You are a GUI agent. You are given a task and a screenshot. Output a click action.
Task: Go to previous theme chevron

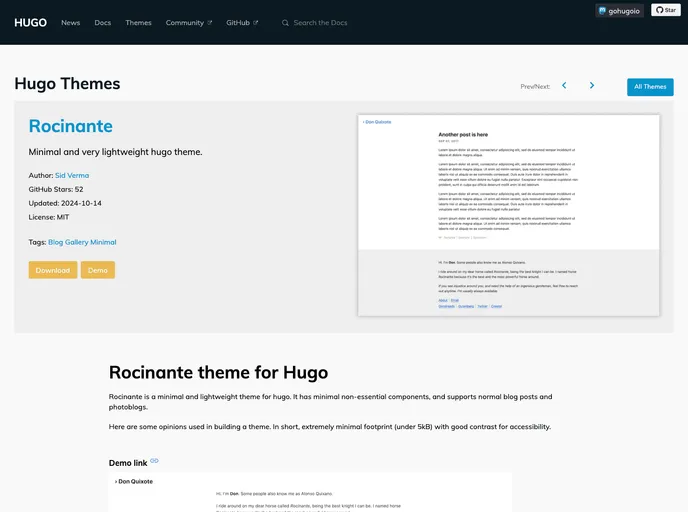click(x=564, y=86)
